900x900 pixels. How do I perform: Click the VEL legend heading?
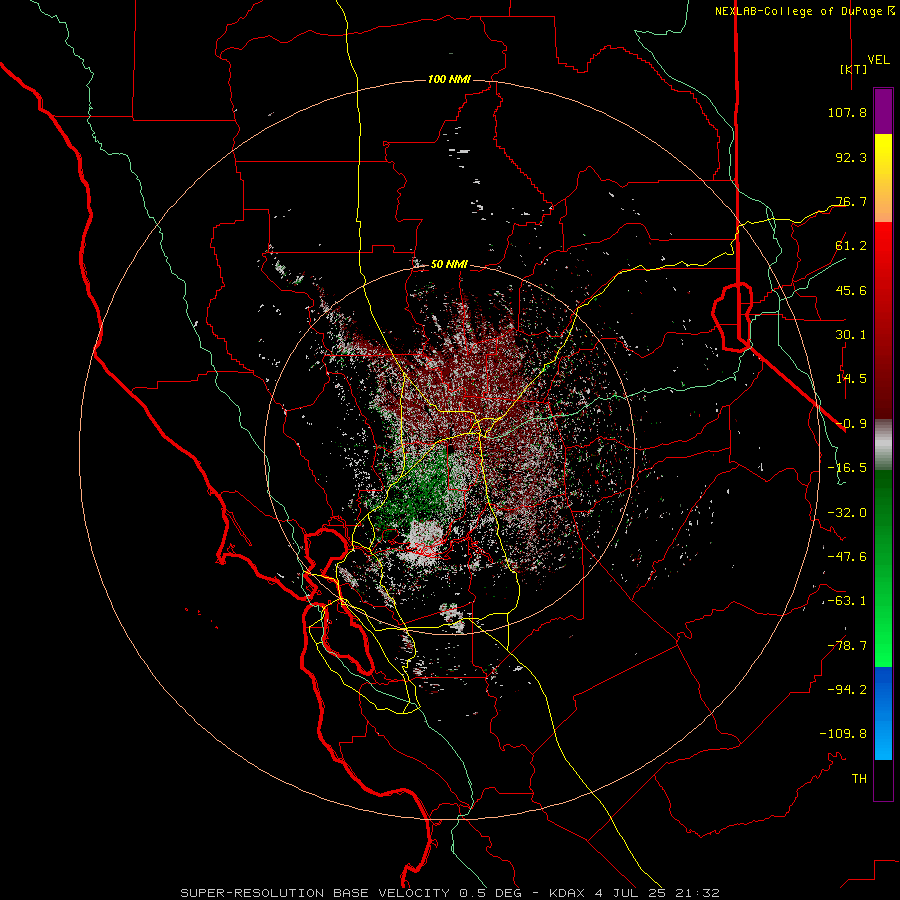pyautogui.click(x=878, y=60)
